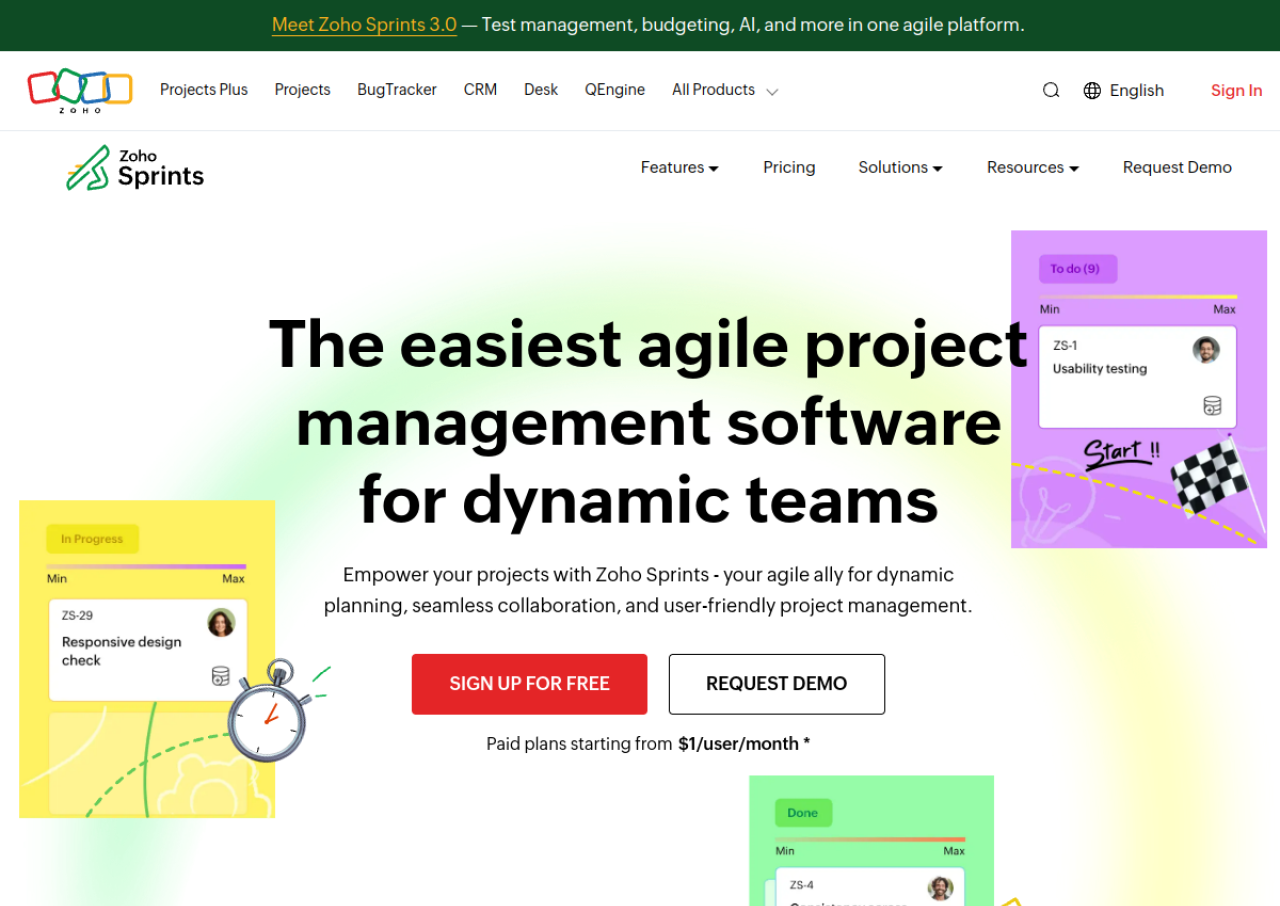This screenshot has width=1280, height=906.
Task: Open the Features dropdown menu
Action: pyautogui.click(x=680, y=168)
